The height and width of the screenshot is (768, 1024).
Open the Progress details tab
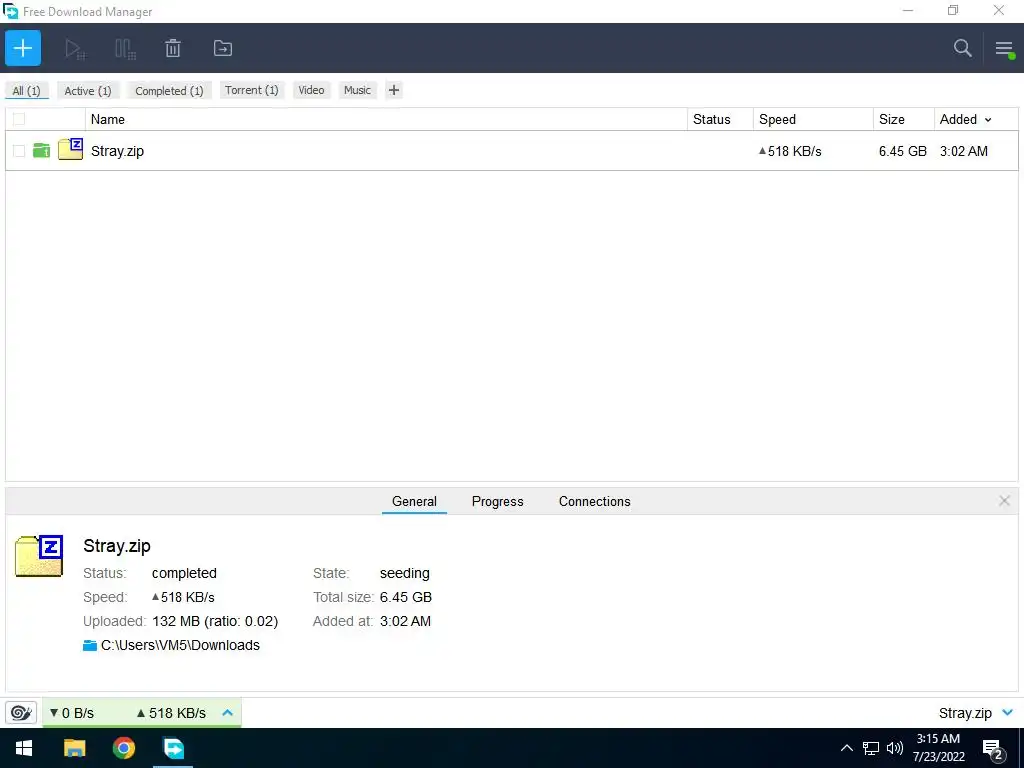498,502
